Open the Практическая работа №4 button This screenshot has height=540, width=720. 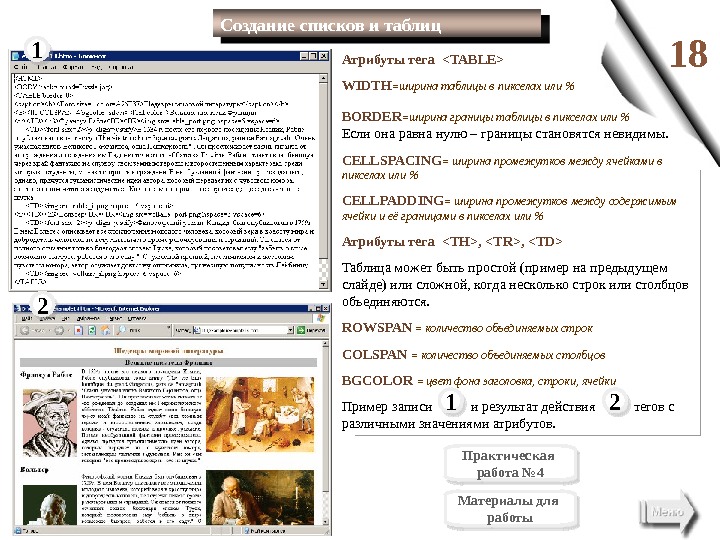coord(510,464)
